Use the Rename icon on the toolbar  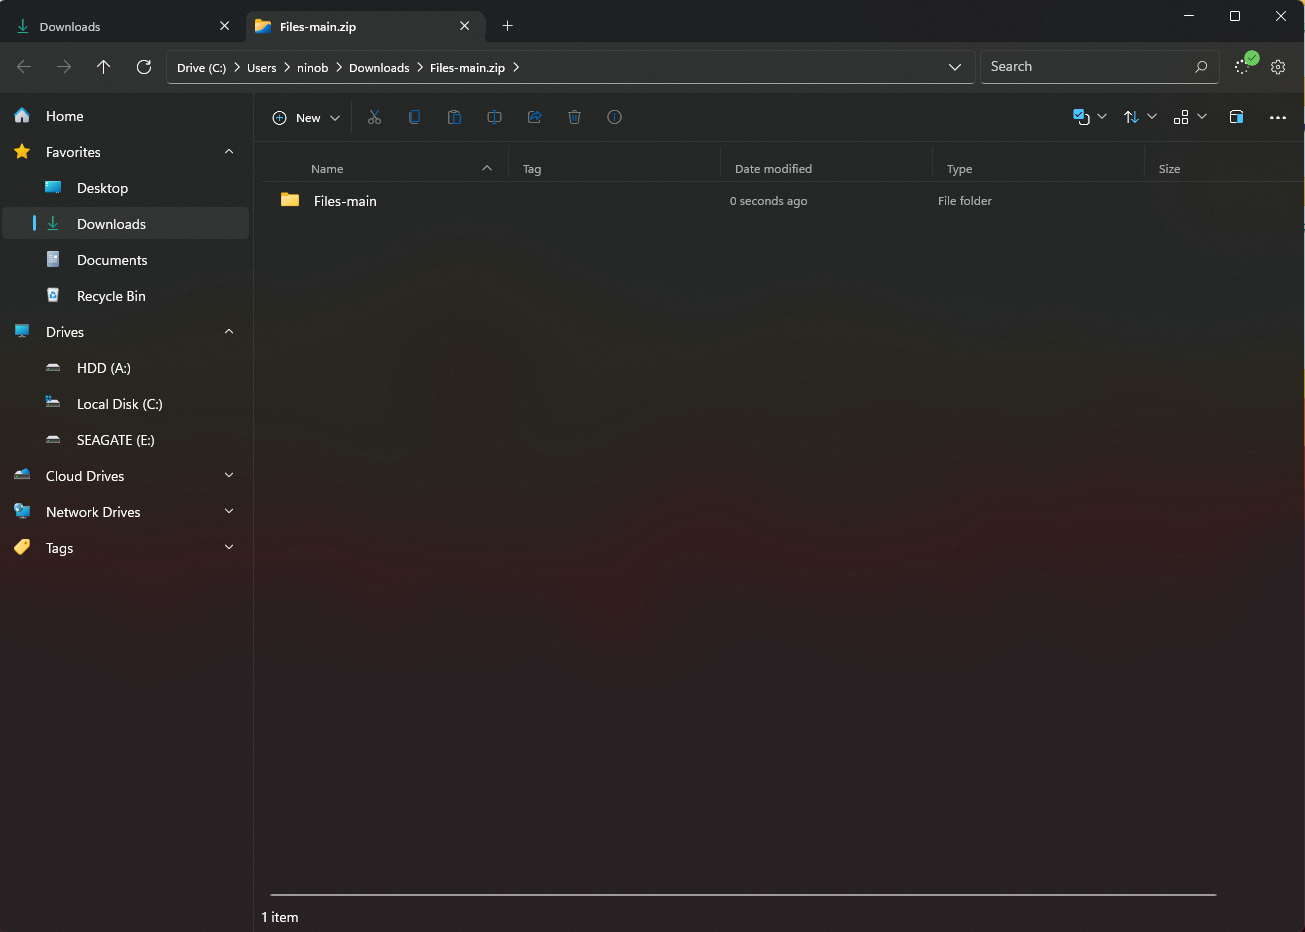494,117
